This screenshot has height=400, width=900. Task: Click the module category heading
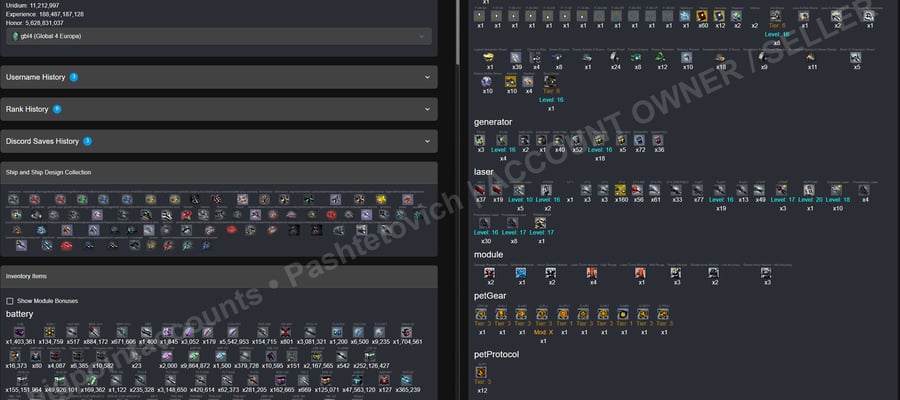tap(488, 254)
